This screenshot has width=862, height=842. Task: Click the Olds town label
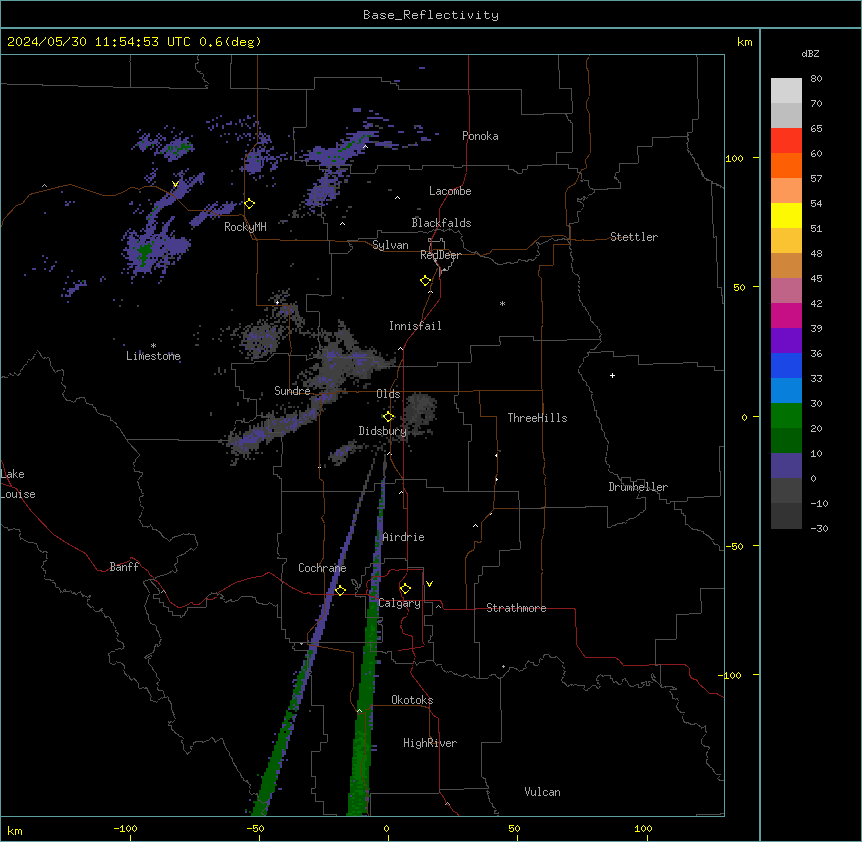[388, 394]
